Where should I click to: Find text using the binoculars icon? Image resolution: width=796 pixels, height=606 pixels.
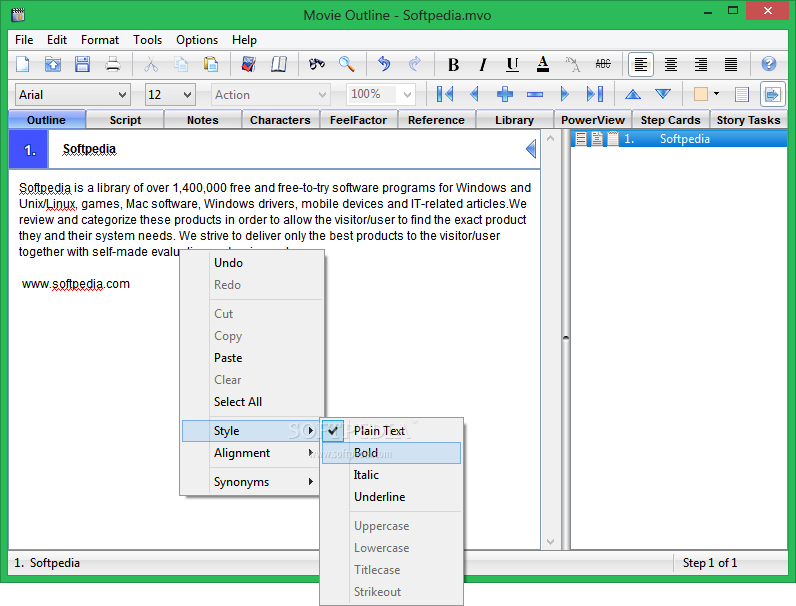point(316,64)
